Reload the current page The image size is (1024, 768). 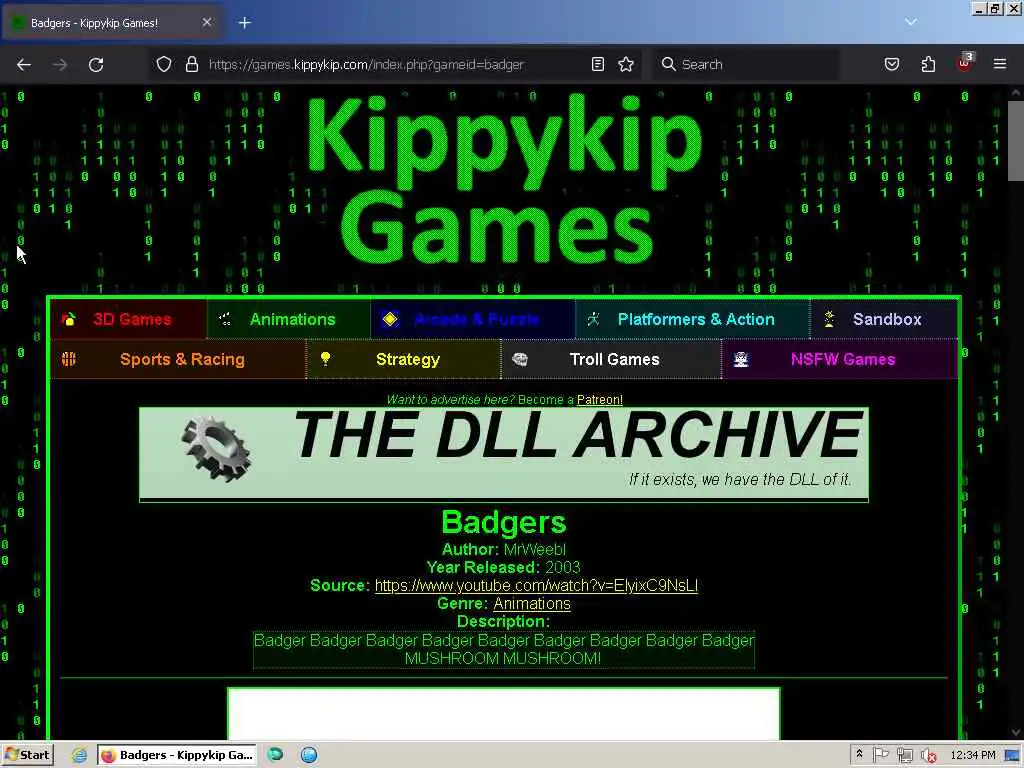coord(96,65)
